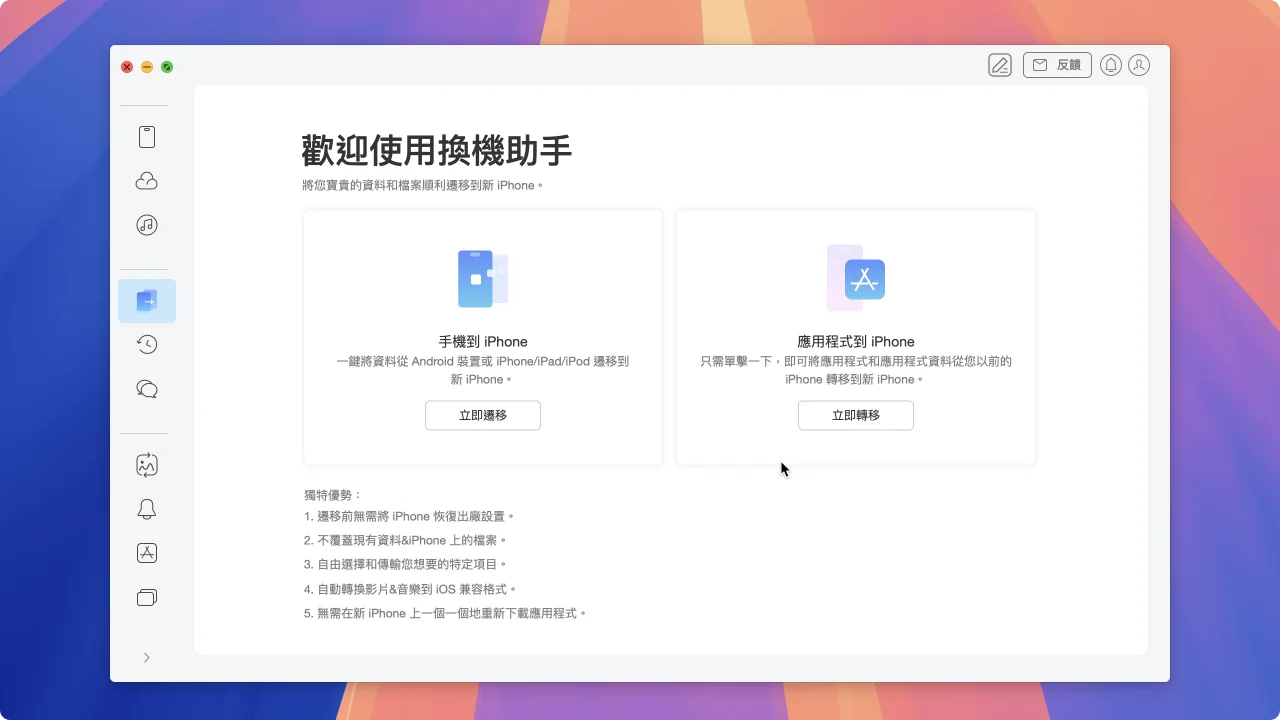Click the subtitle 將您寶貴的資料和檔案順利遷移到新 iPhone
1280x720 pixels.
pyautogui.click(x=422, y=185)
